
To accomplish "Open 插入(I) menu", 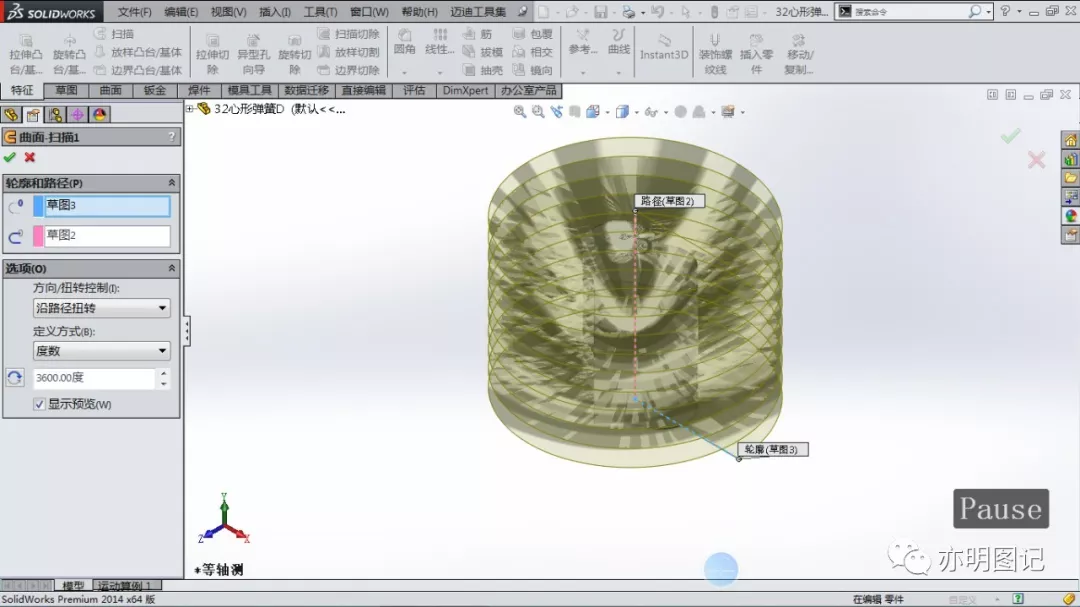I will [x=275, y=12].
